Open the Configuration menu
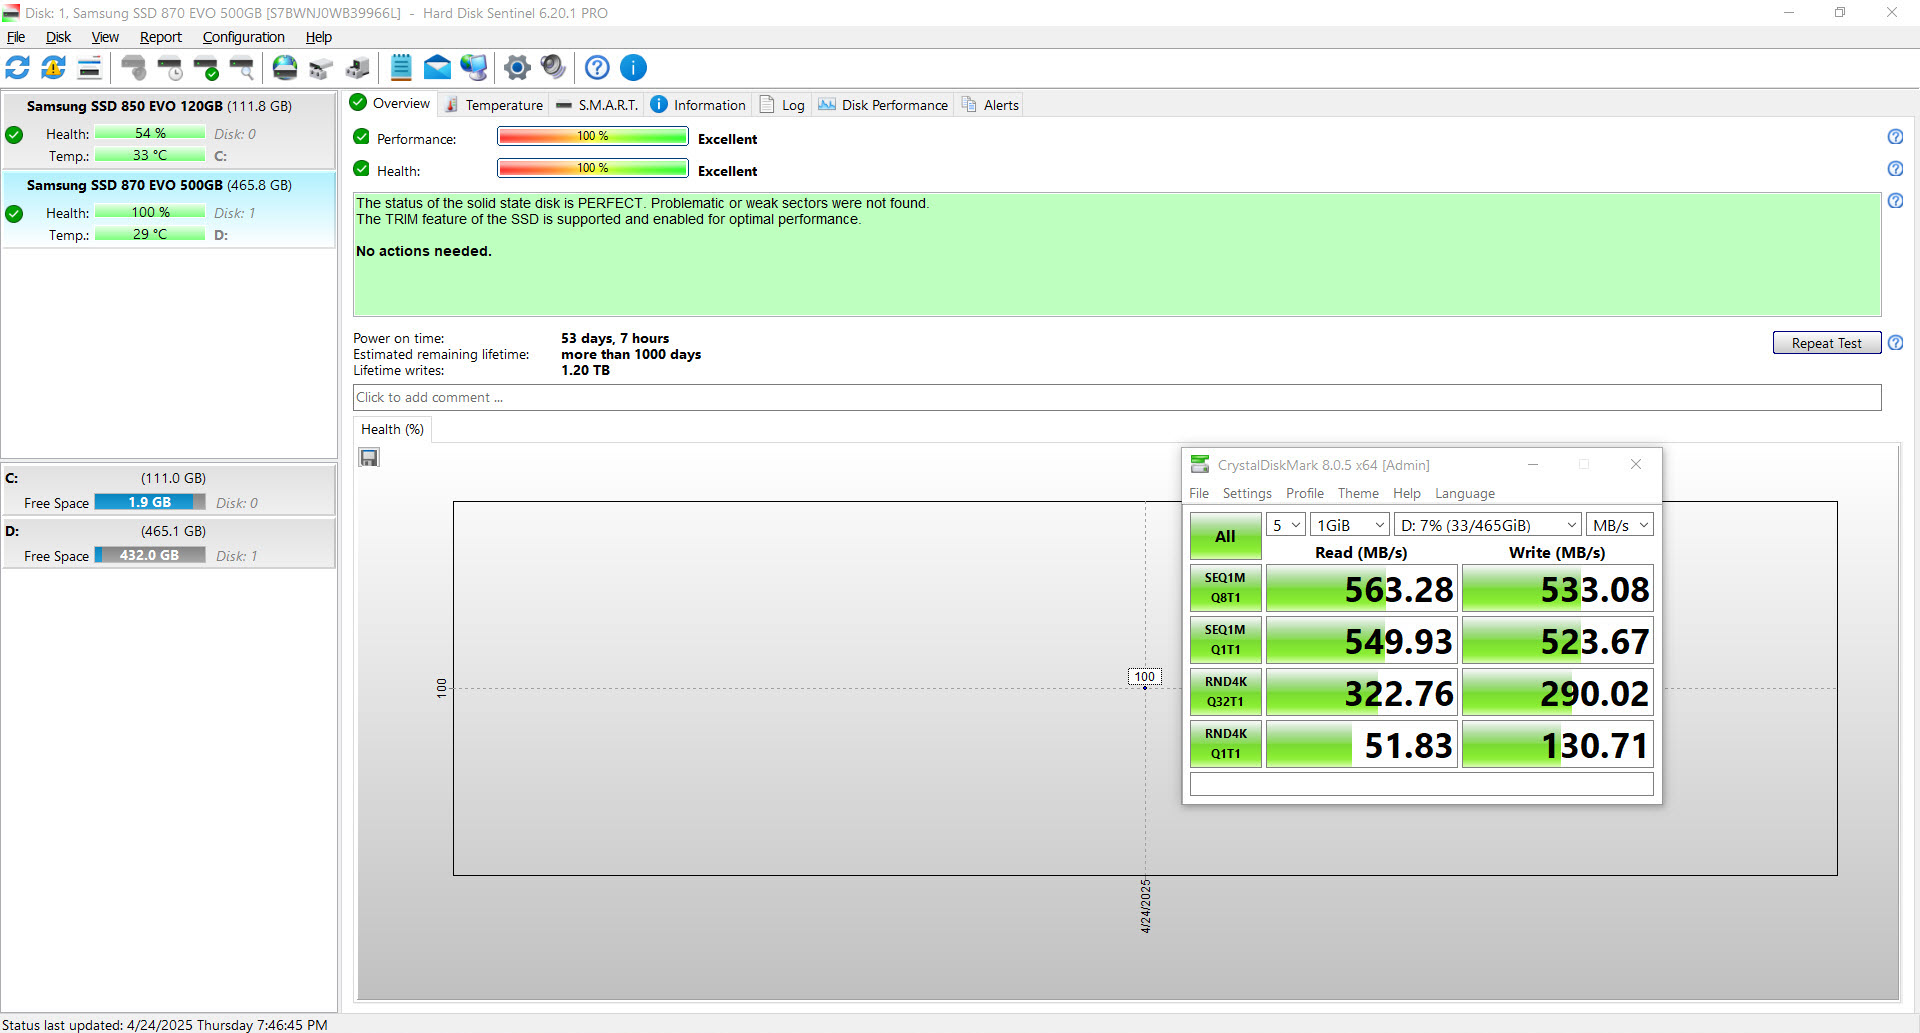This screenshot has width=1920, height=1033. (244, 37)
